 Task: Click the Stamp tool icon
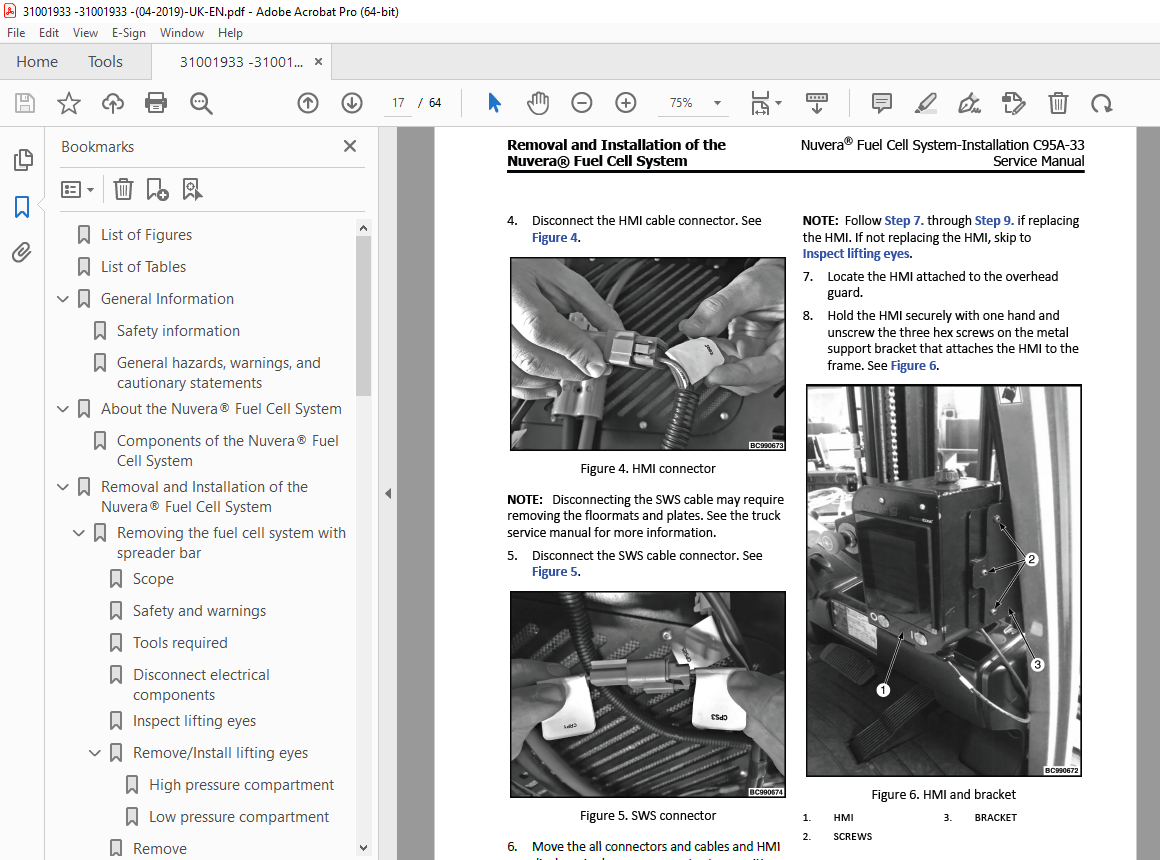tap(1014, 103)
